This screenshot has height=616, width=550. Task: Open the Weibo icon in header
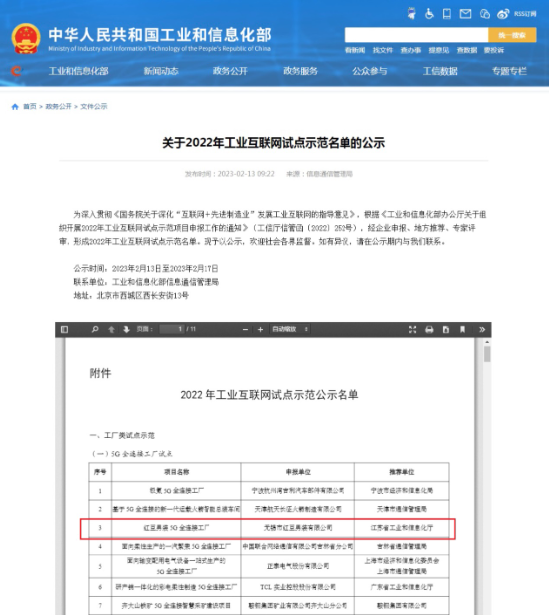coord(503,14)
